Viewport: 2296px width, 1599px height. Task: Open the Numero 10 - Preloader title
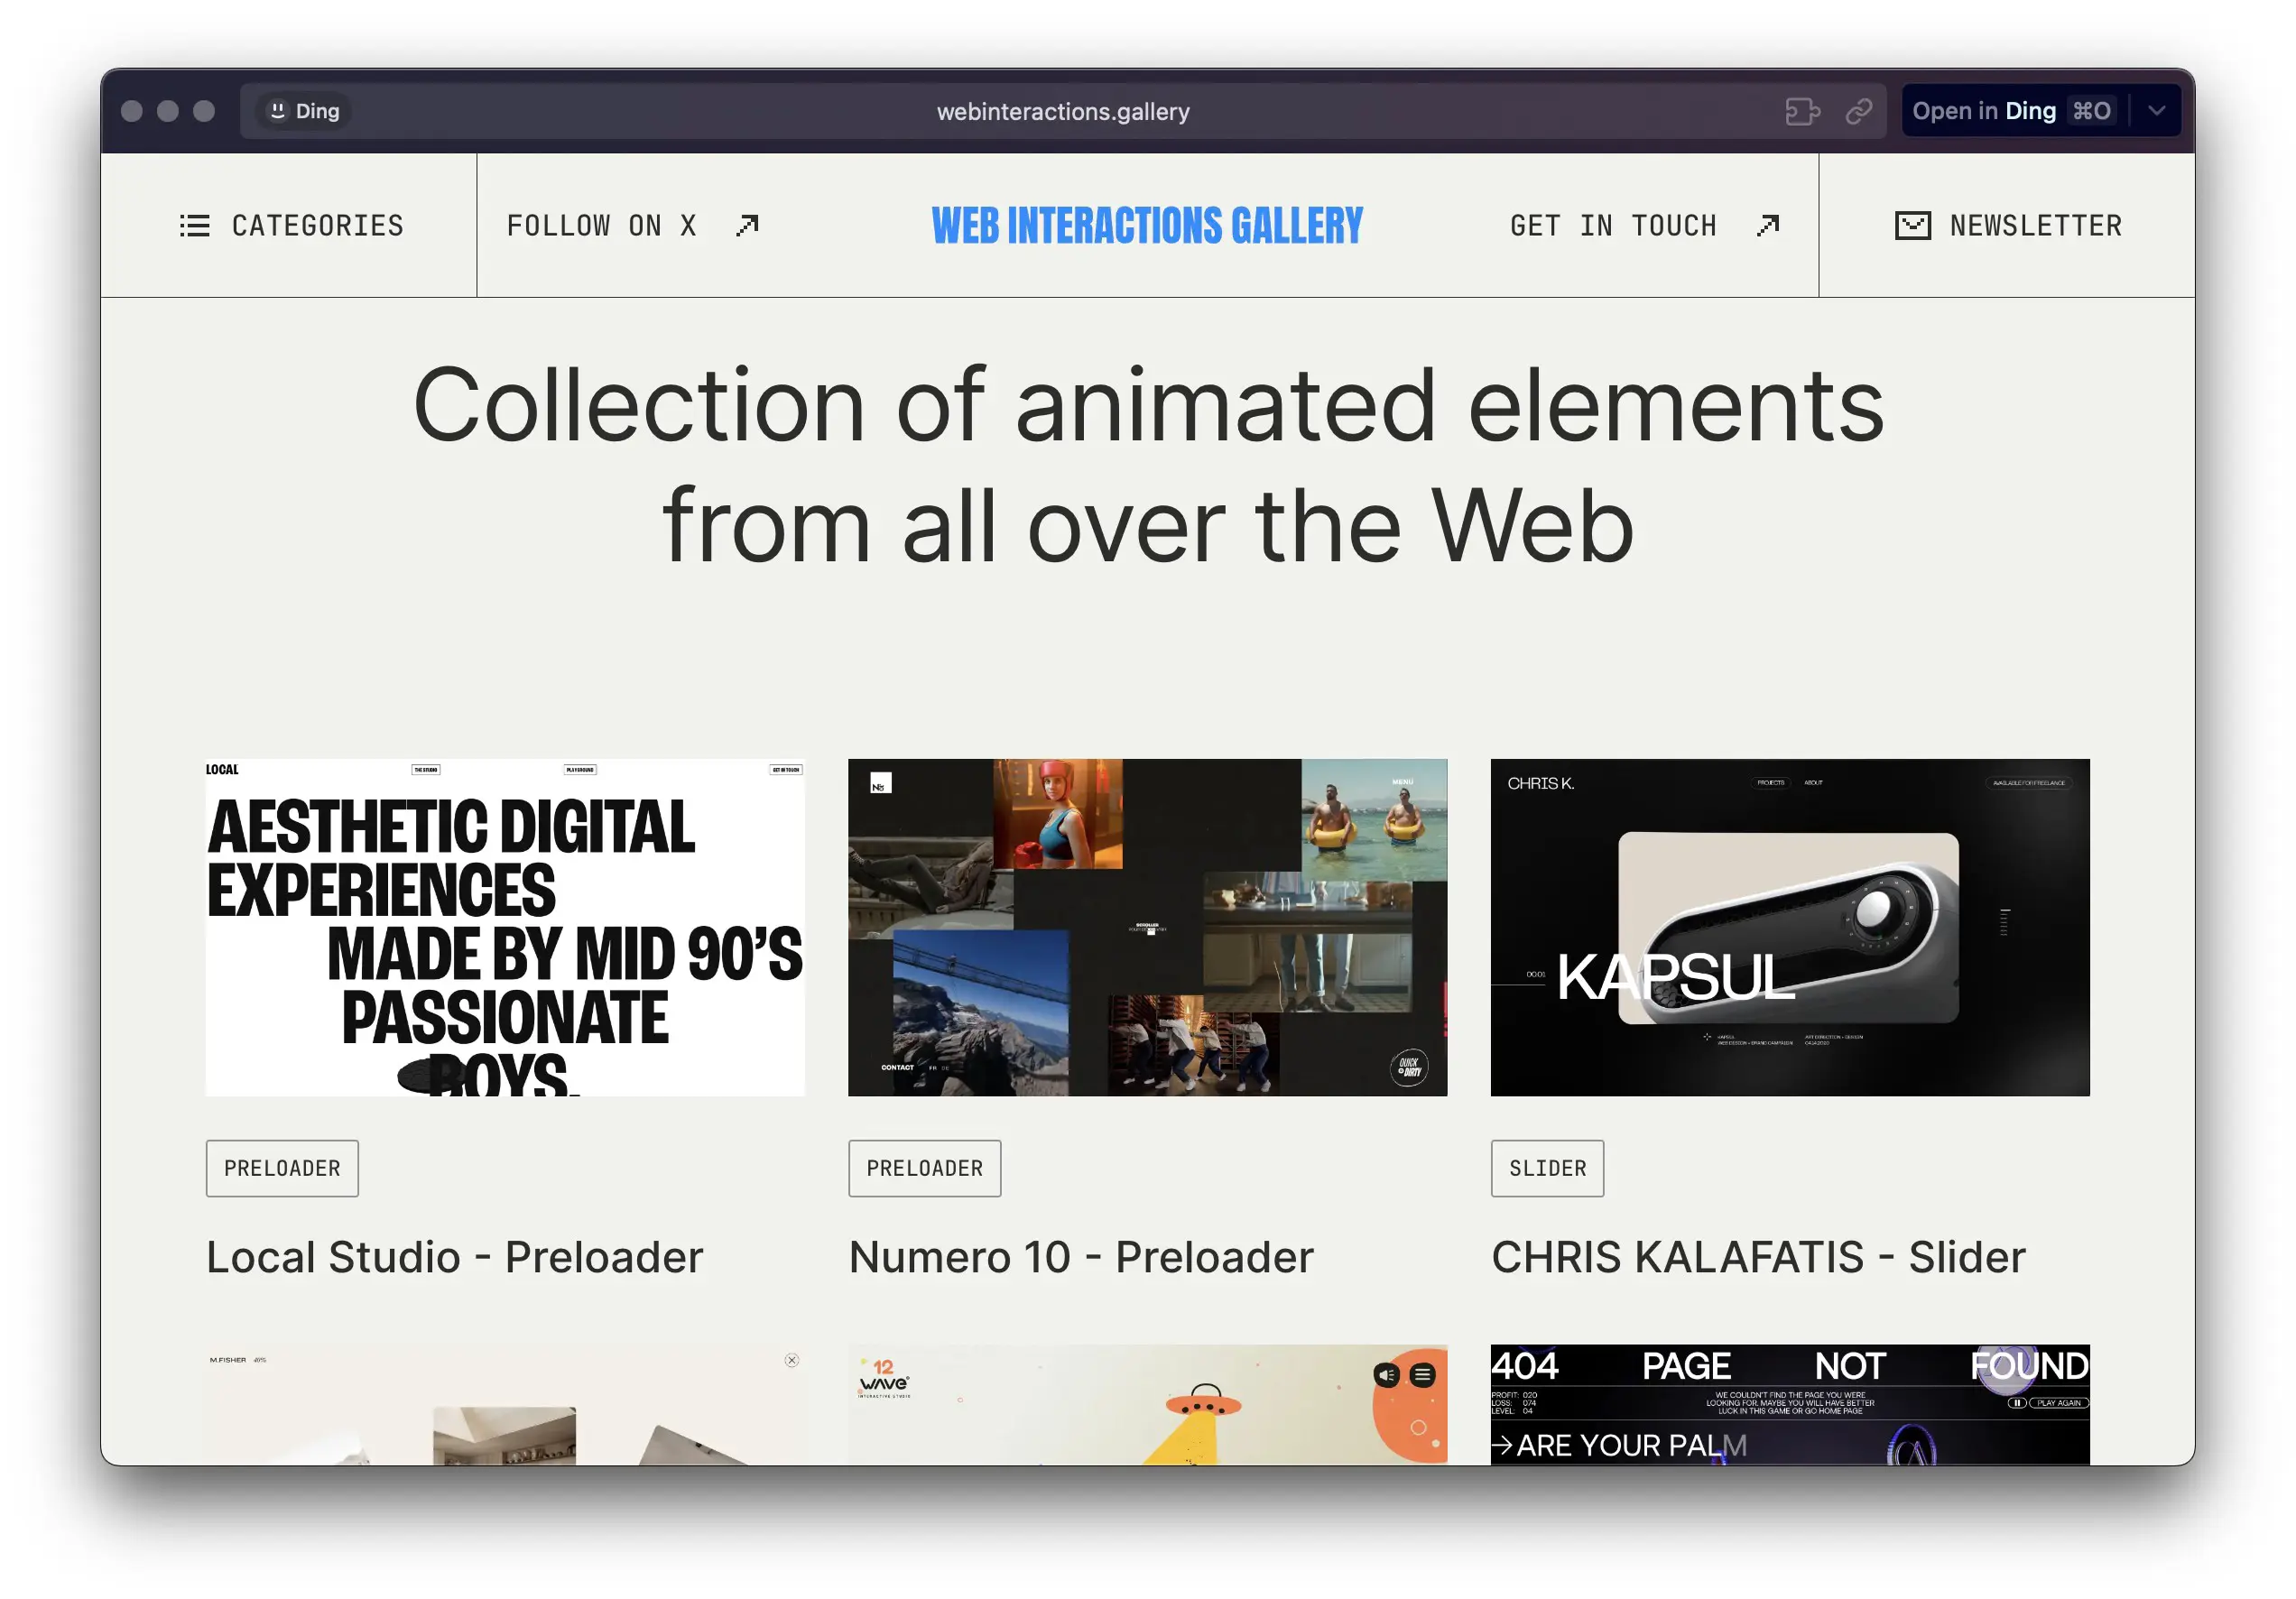point(1081,1257)
